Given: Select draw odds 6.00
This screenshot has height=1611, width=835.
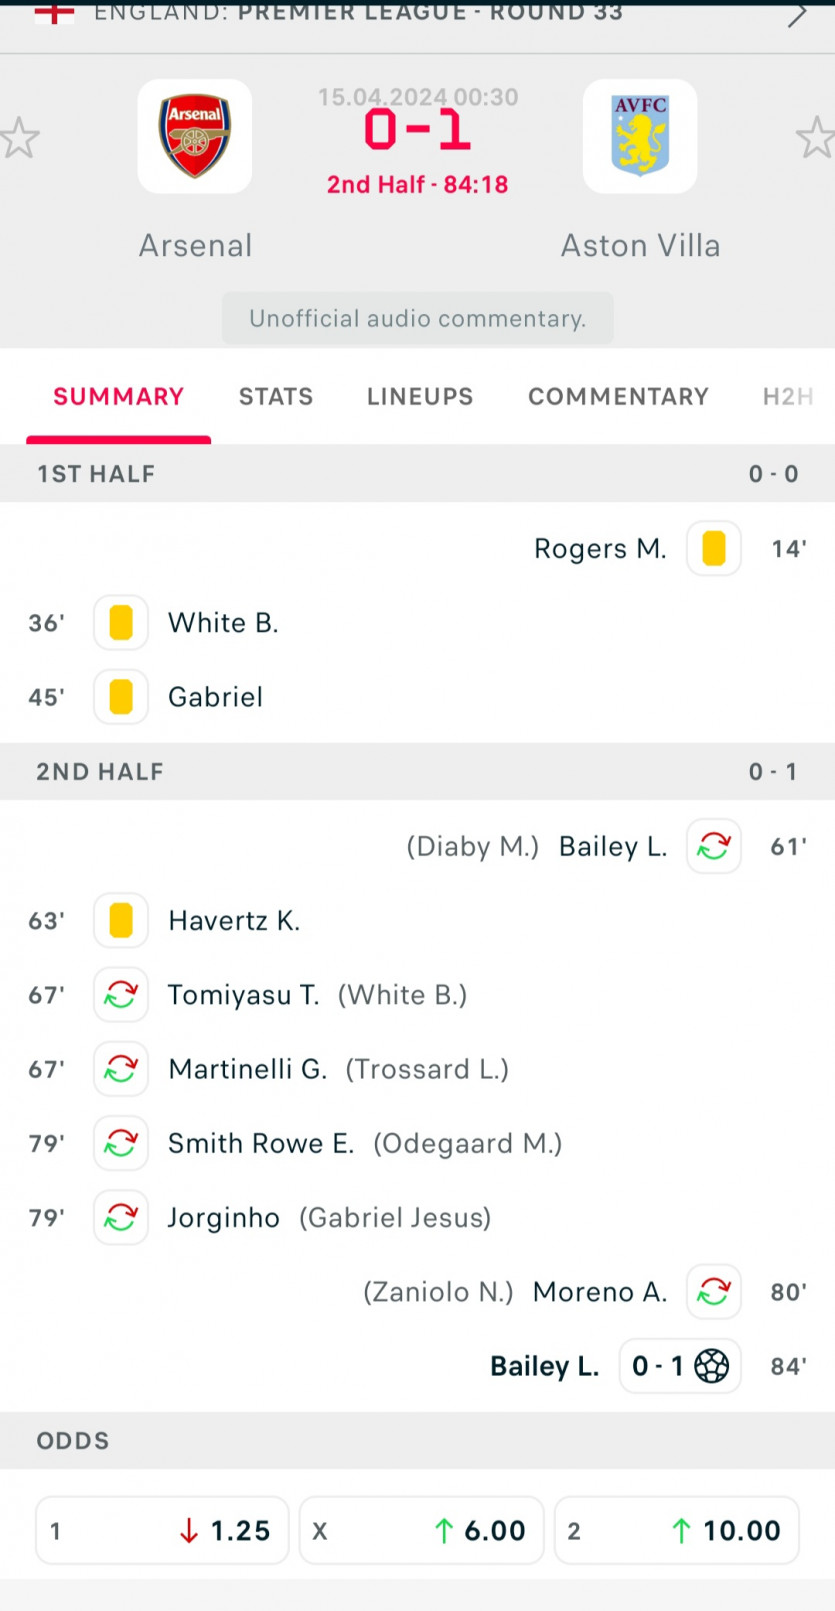Looking at the screenshot, I should click(421, 1531).
